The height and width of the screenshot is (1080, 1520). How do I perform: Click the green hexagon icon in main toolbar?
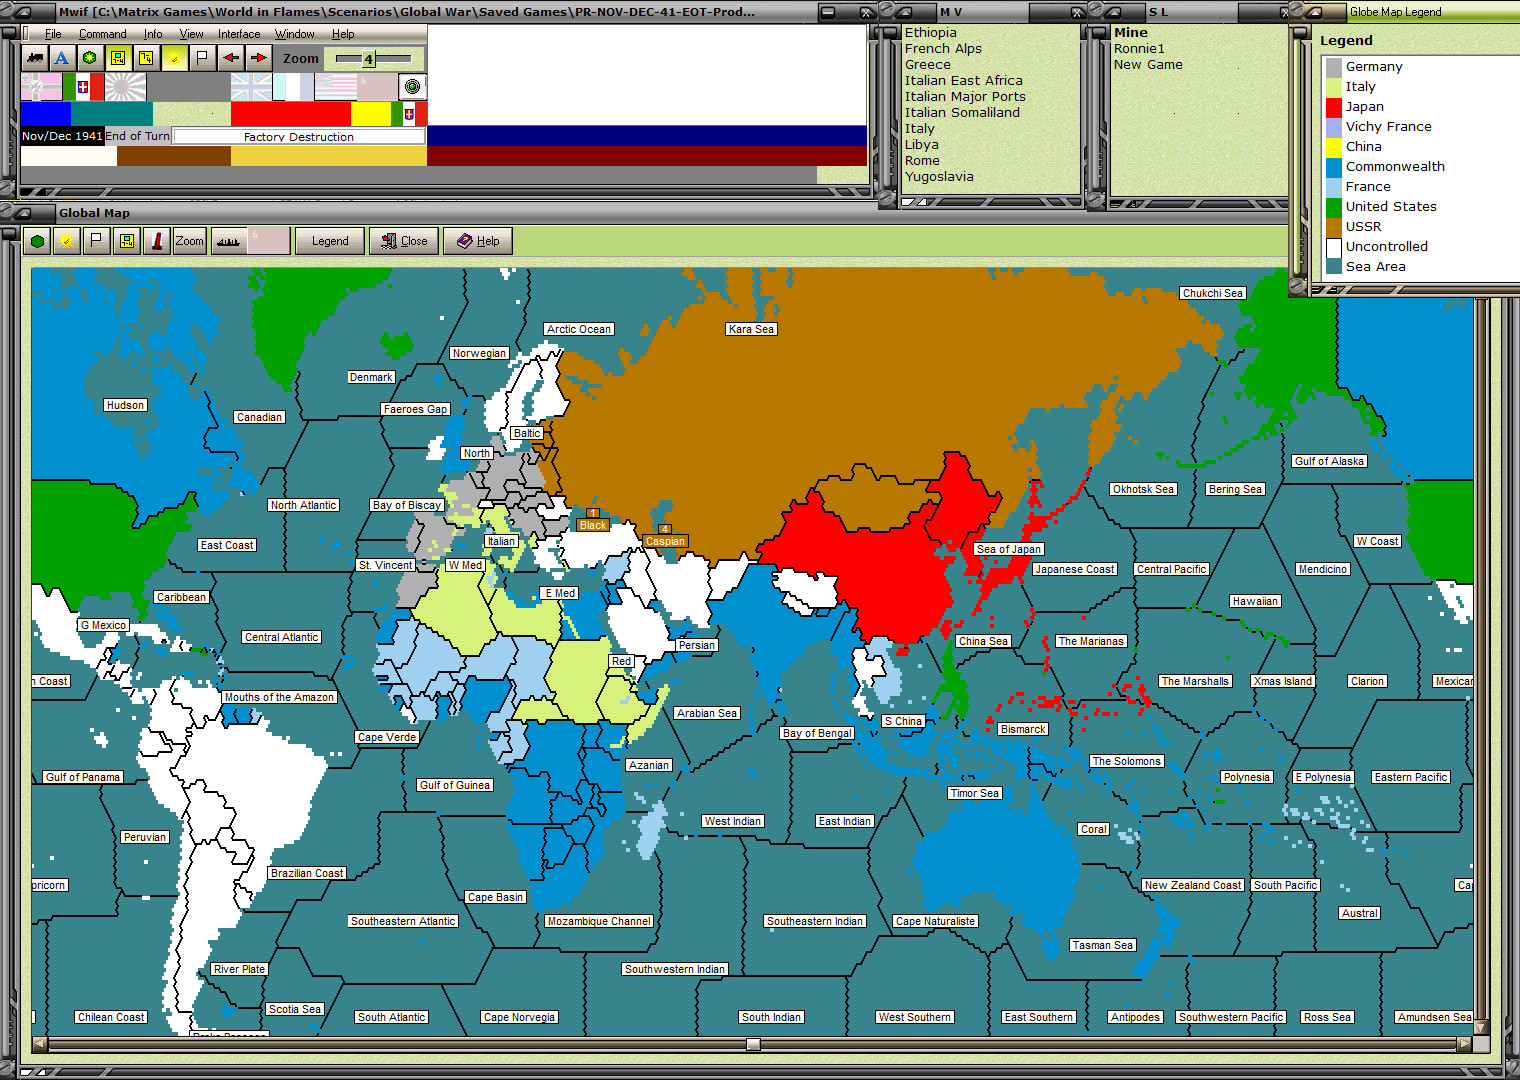pos(90,58)
